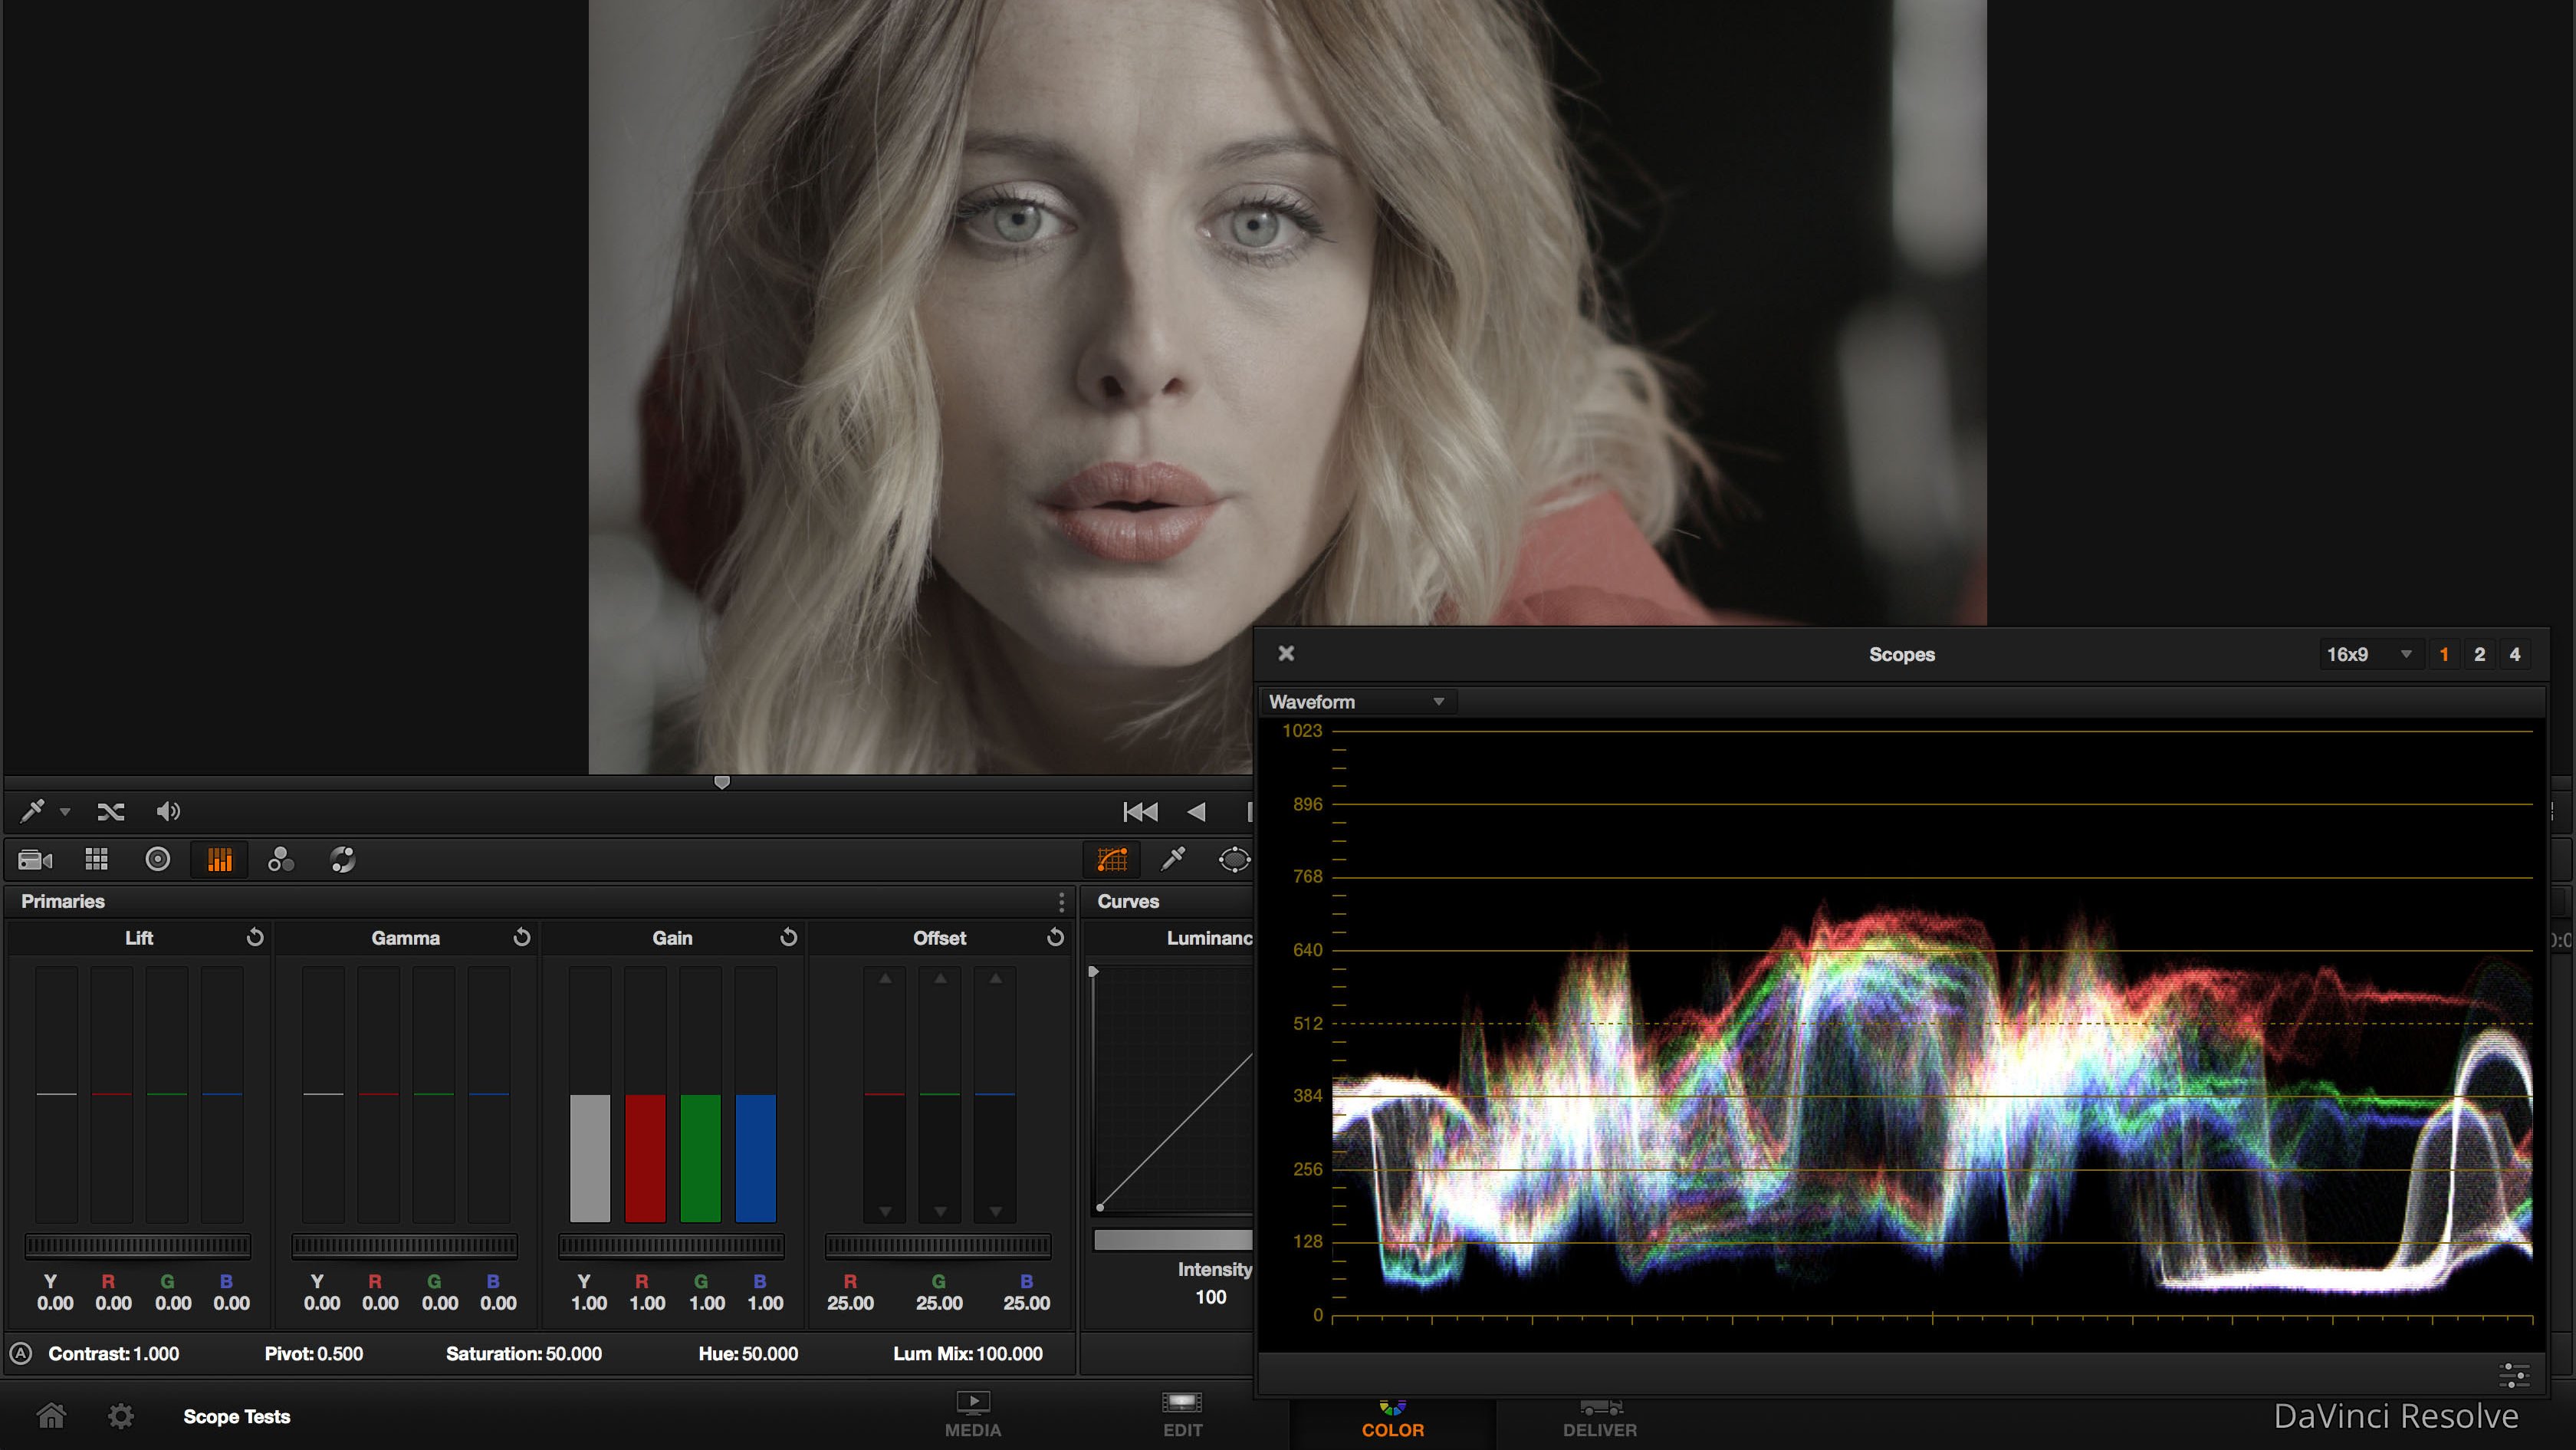The image size is (2576, 1450).
Task: Expand color picker tool dropdown arrow
Action: coord(65,812)
